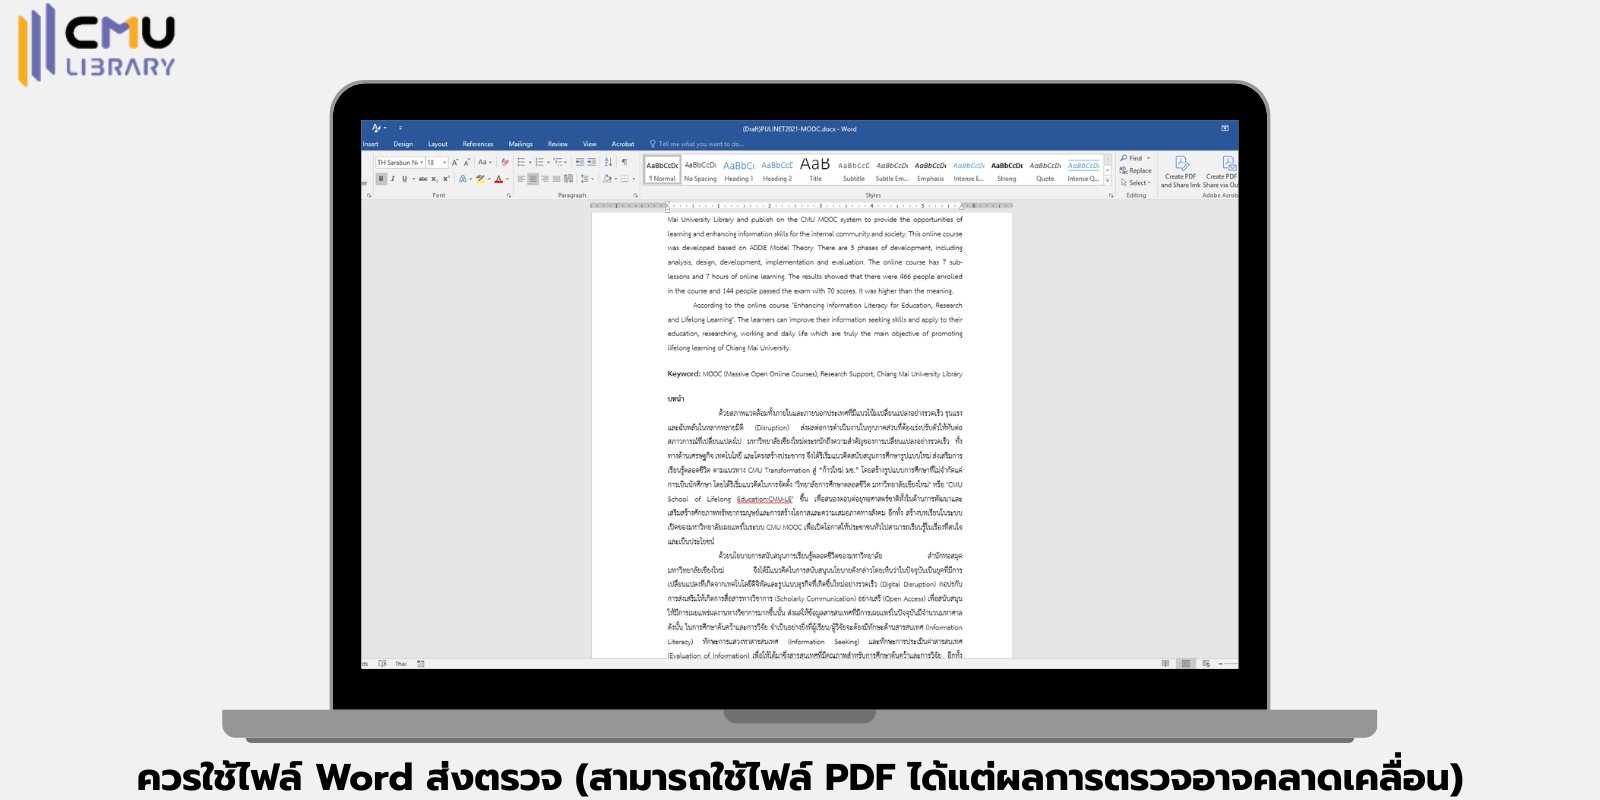Toggle Bold formatting

[381, 179]
